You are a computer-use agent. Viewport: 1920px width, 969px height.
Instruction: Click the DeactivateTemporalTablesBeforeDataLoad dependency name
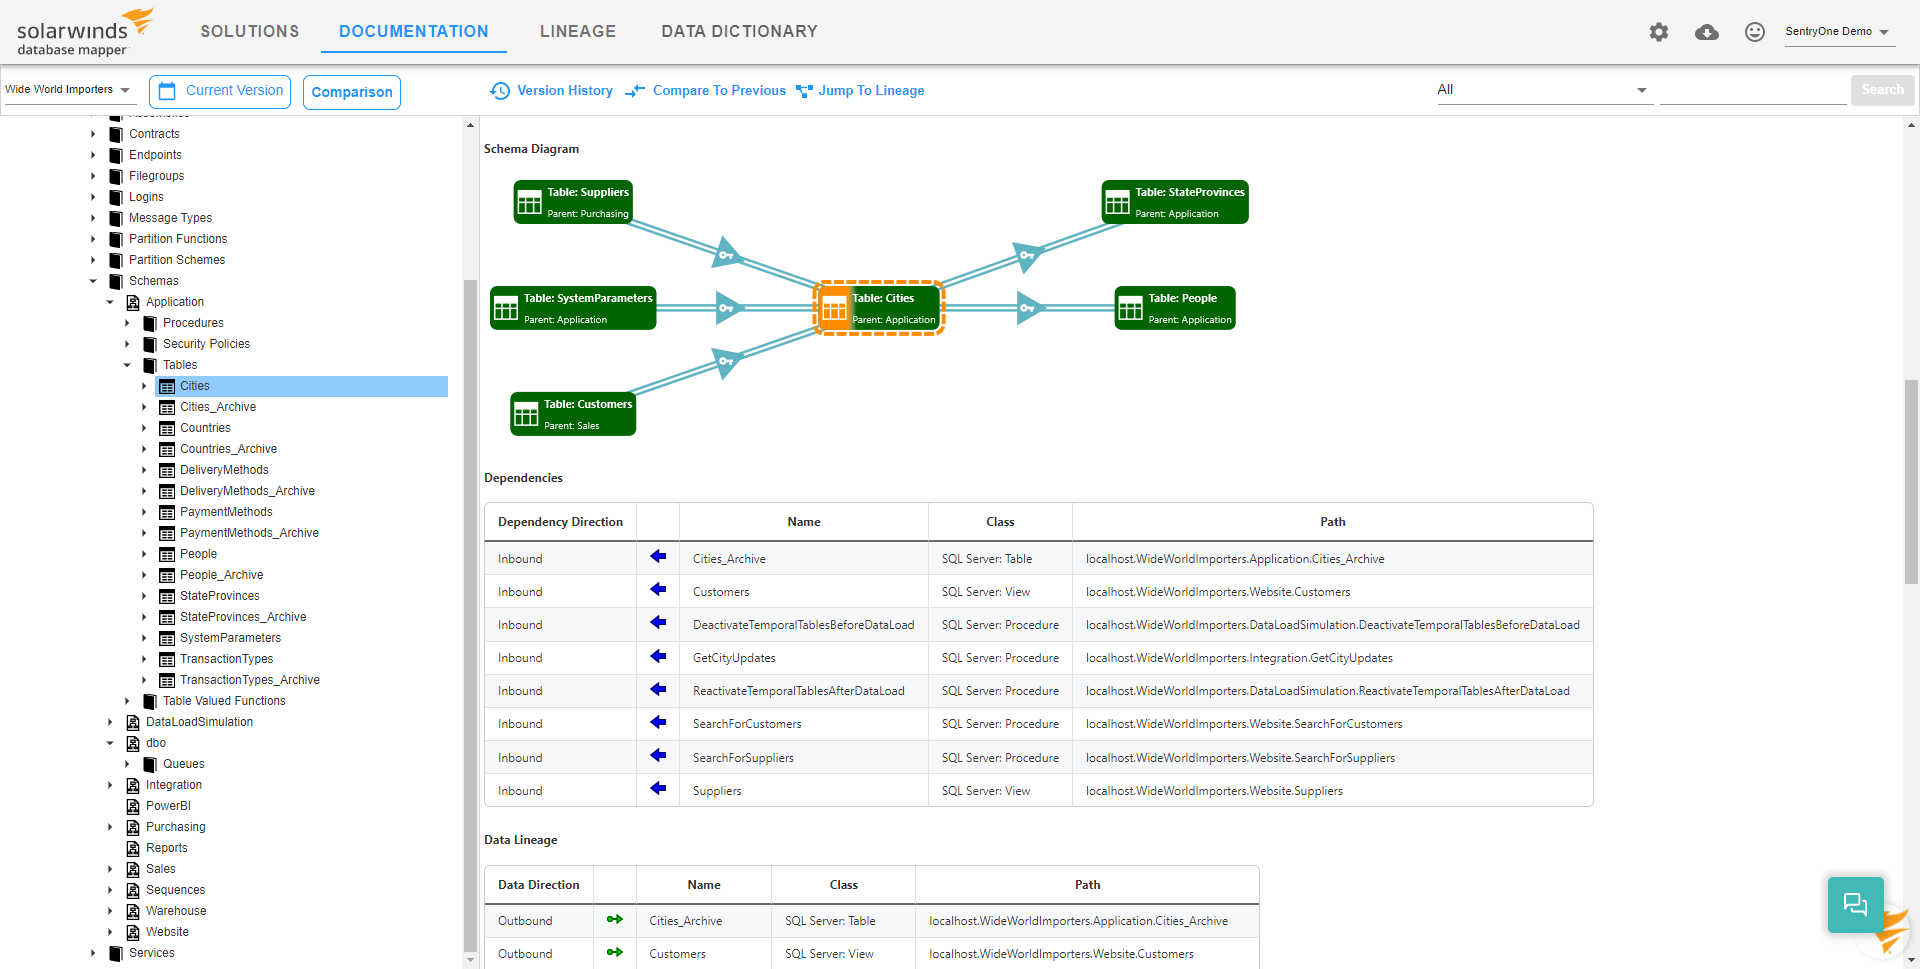tap(803, 625)
